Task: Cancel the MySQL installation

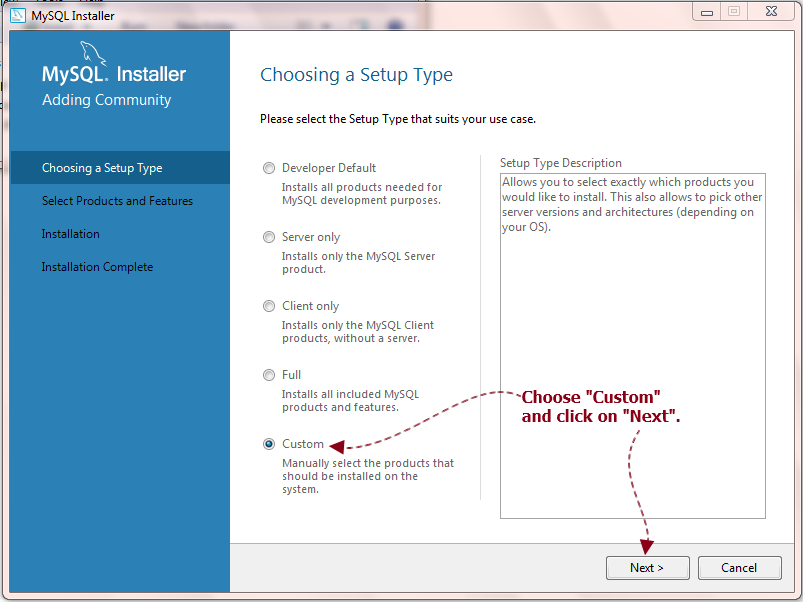Action: tap(739, 568)
